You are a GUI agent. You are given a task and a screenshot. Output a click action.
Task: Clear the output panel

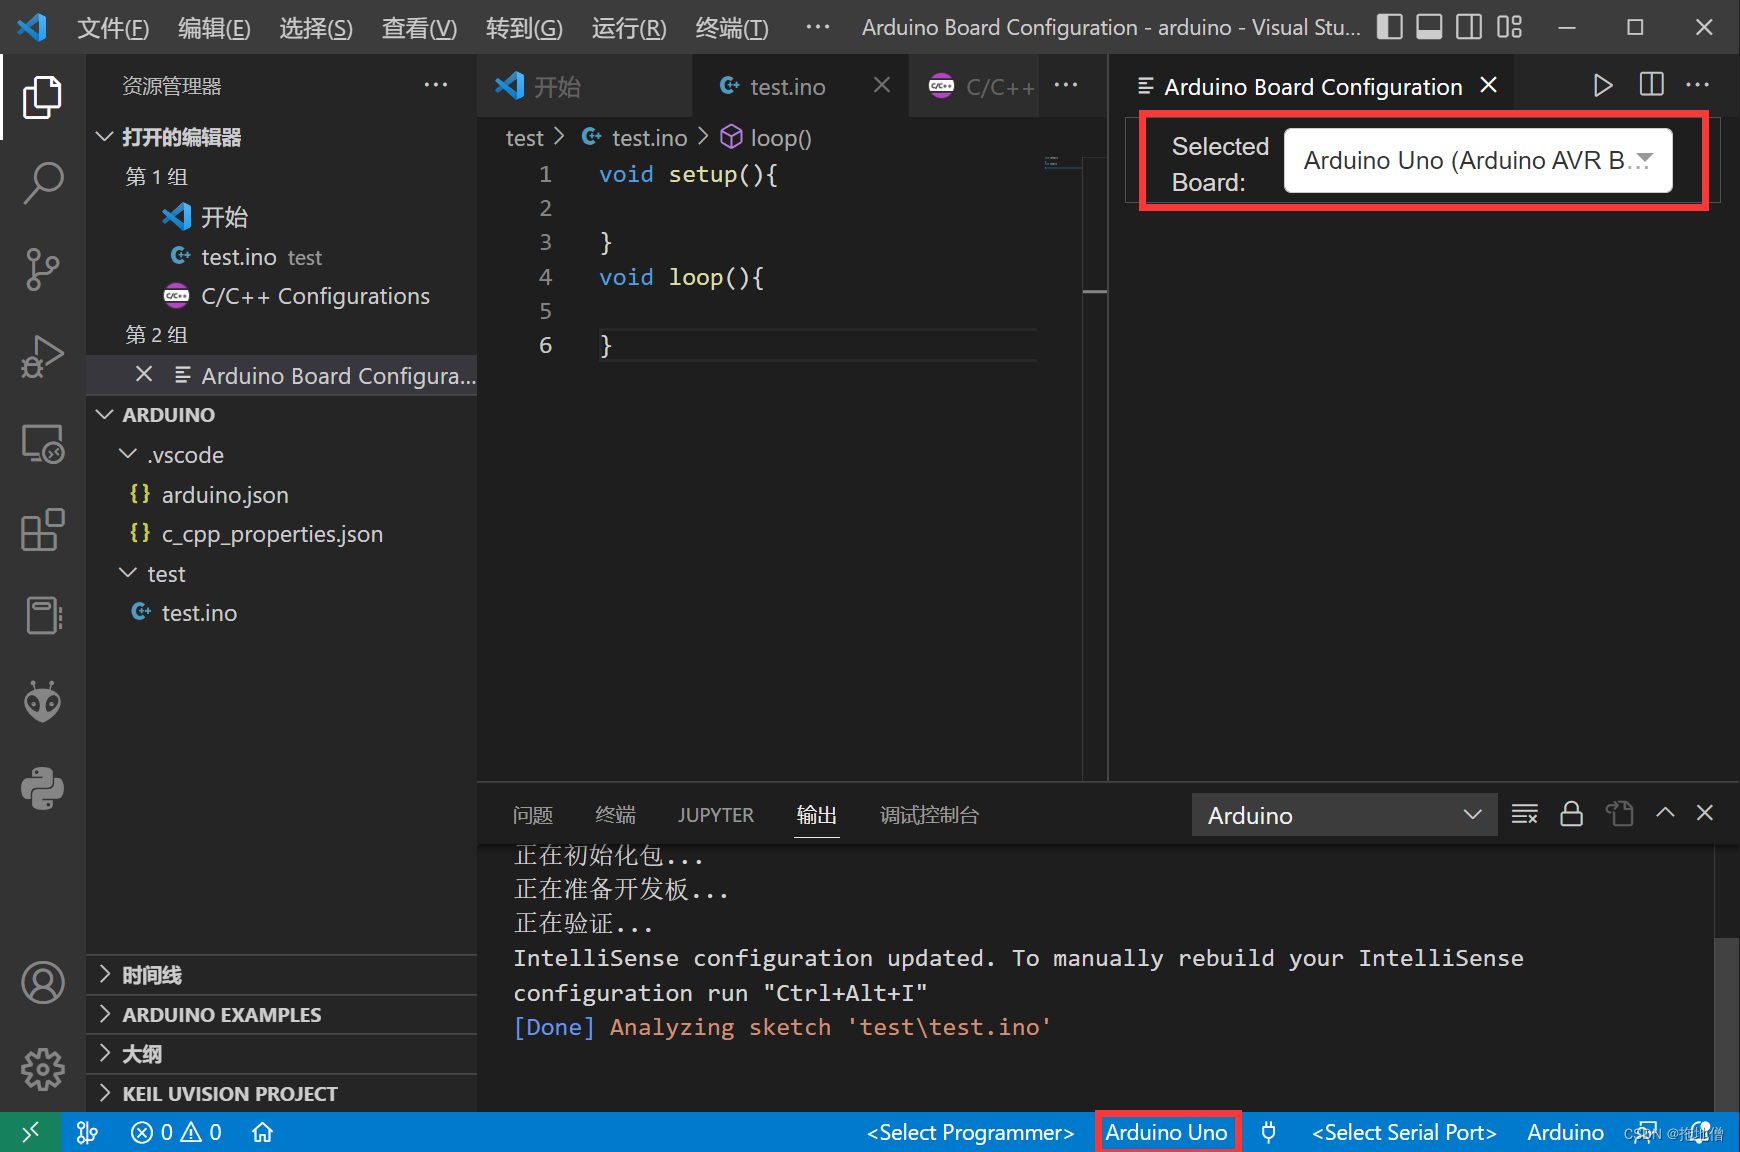click(1524, 814)
